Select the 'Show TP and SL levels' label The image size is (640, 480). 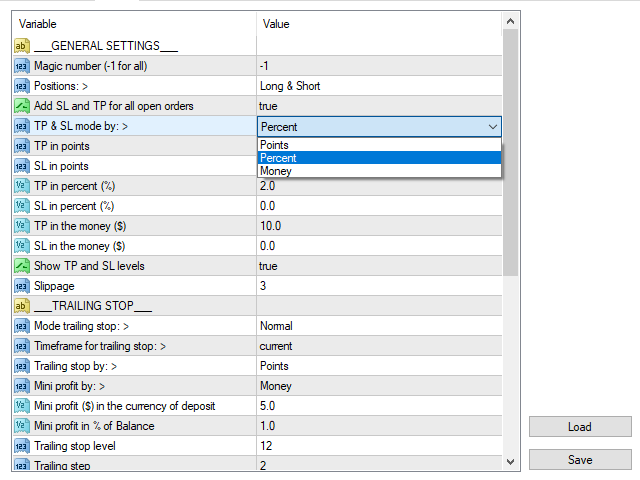(x=89, y=266)
